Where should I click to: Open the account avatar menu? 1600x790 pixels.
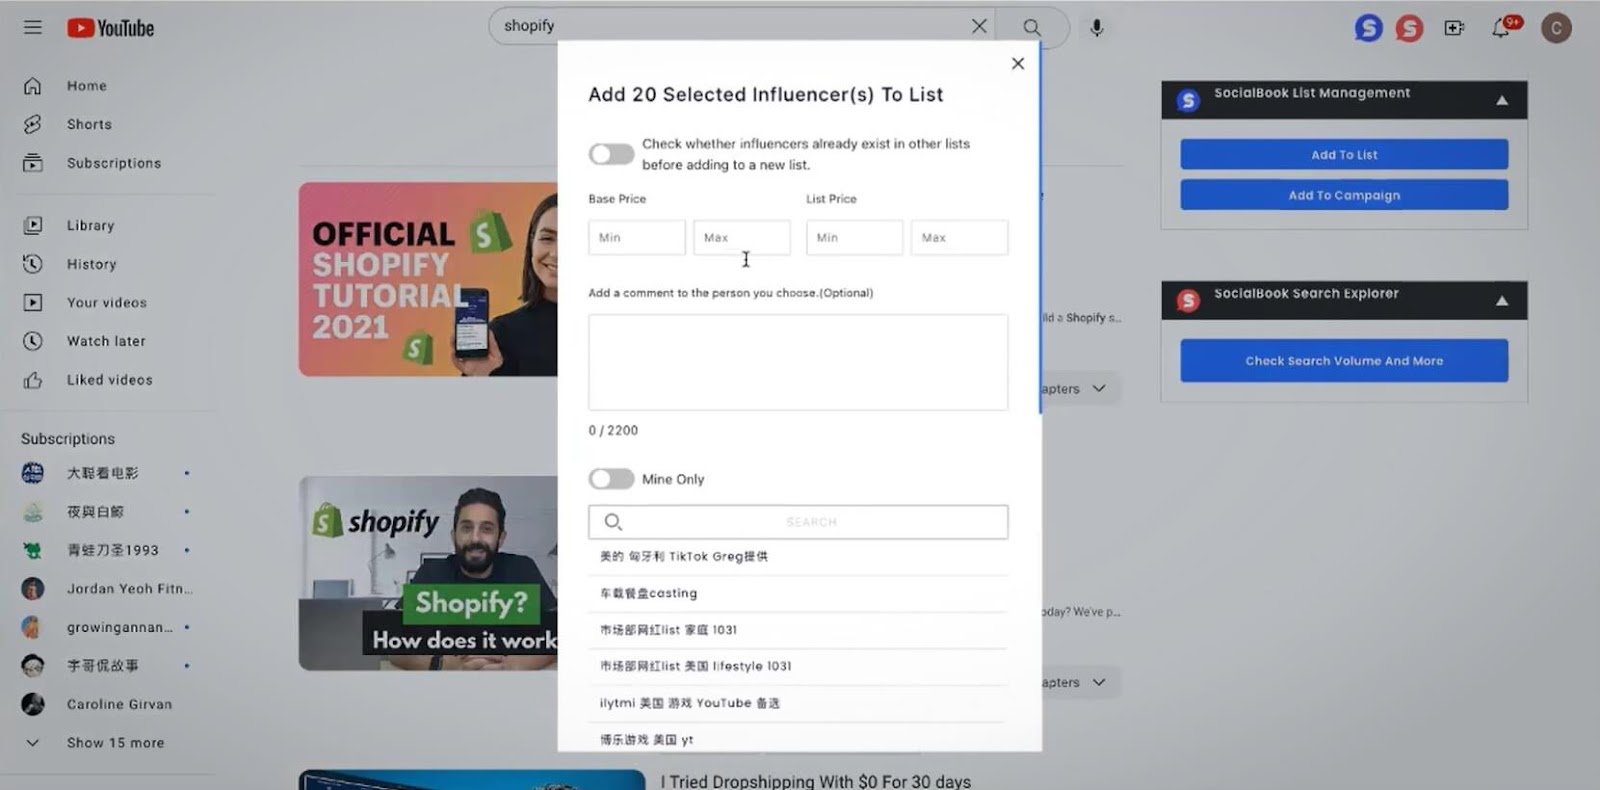1555,28
